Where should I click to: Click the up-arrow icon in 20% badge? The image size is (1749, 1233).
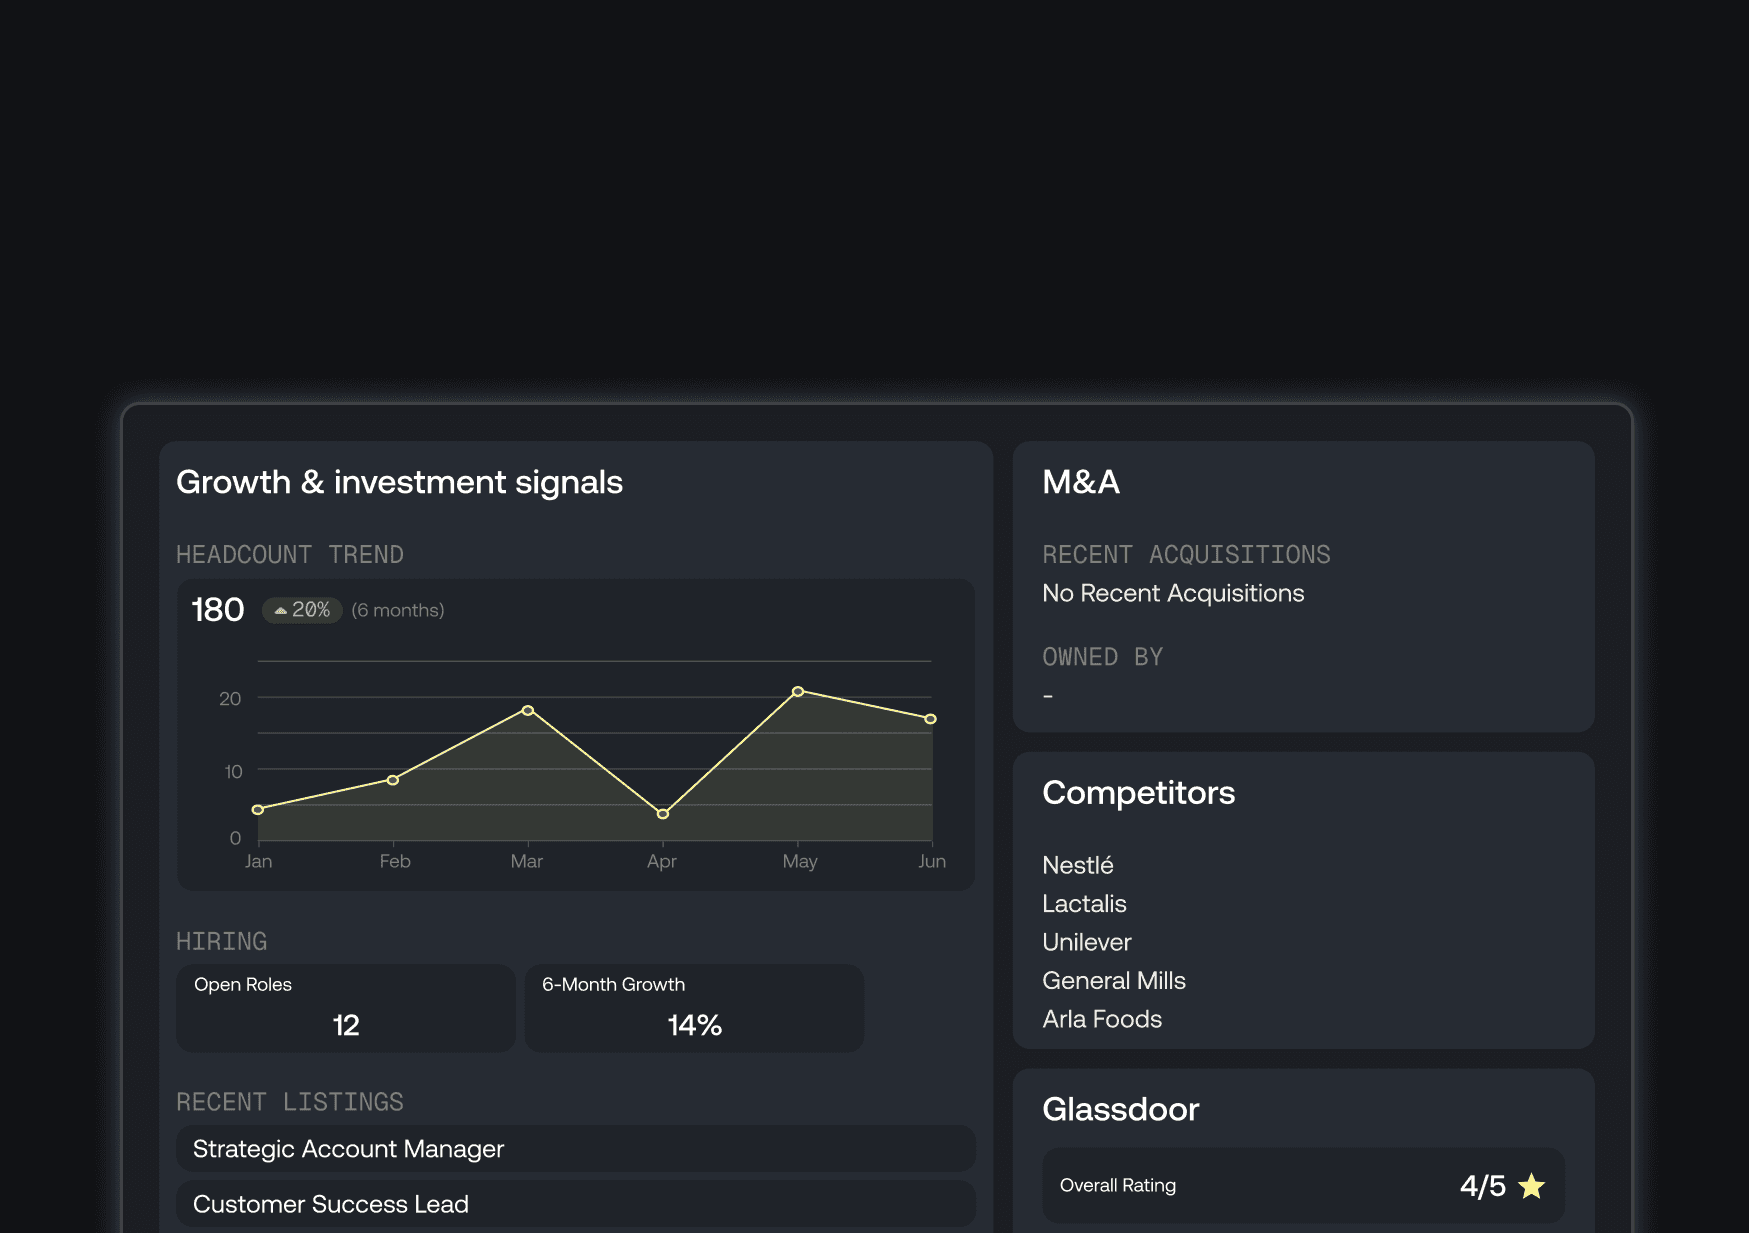(281, 610)
